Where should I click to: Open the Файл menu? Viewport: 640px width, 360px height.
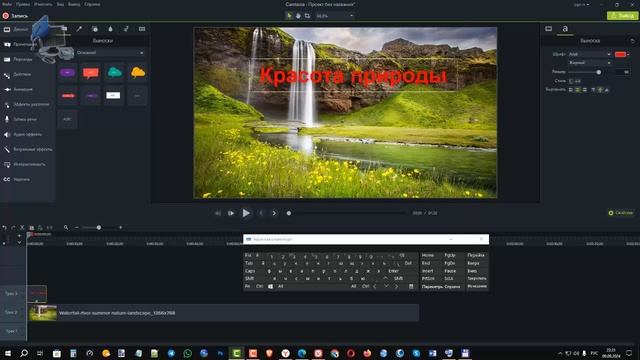7,4
